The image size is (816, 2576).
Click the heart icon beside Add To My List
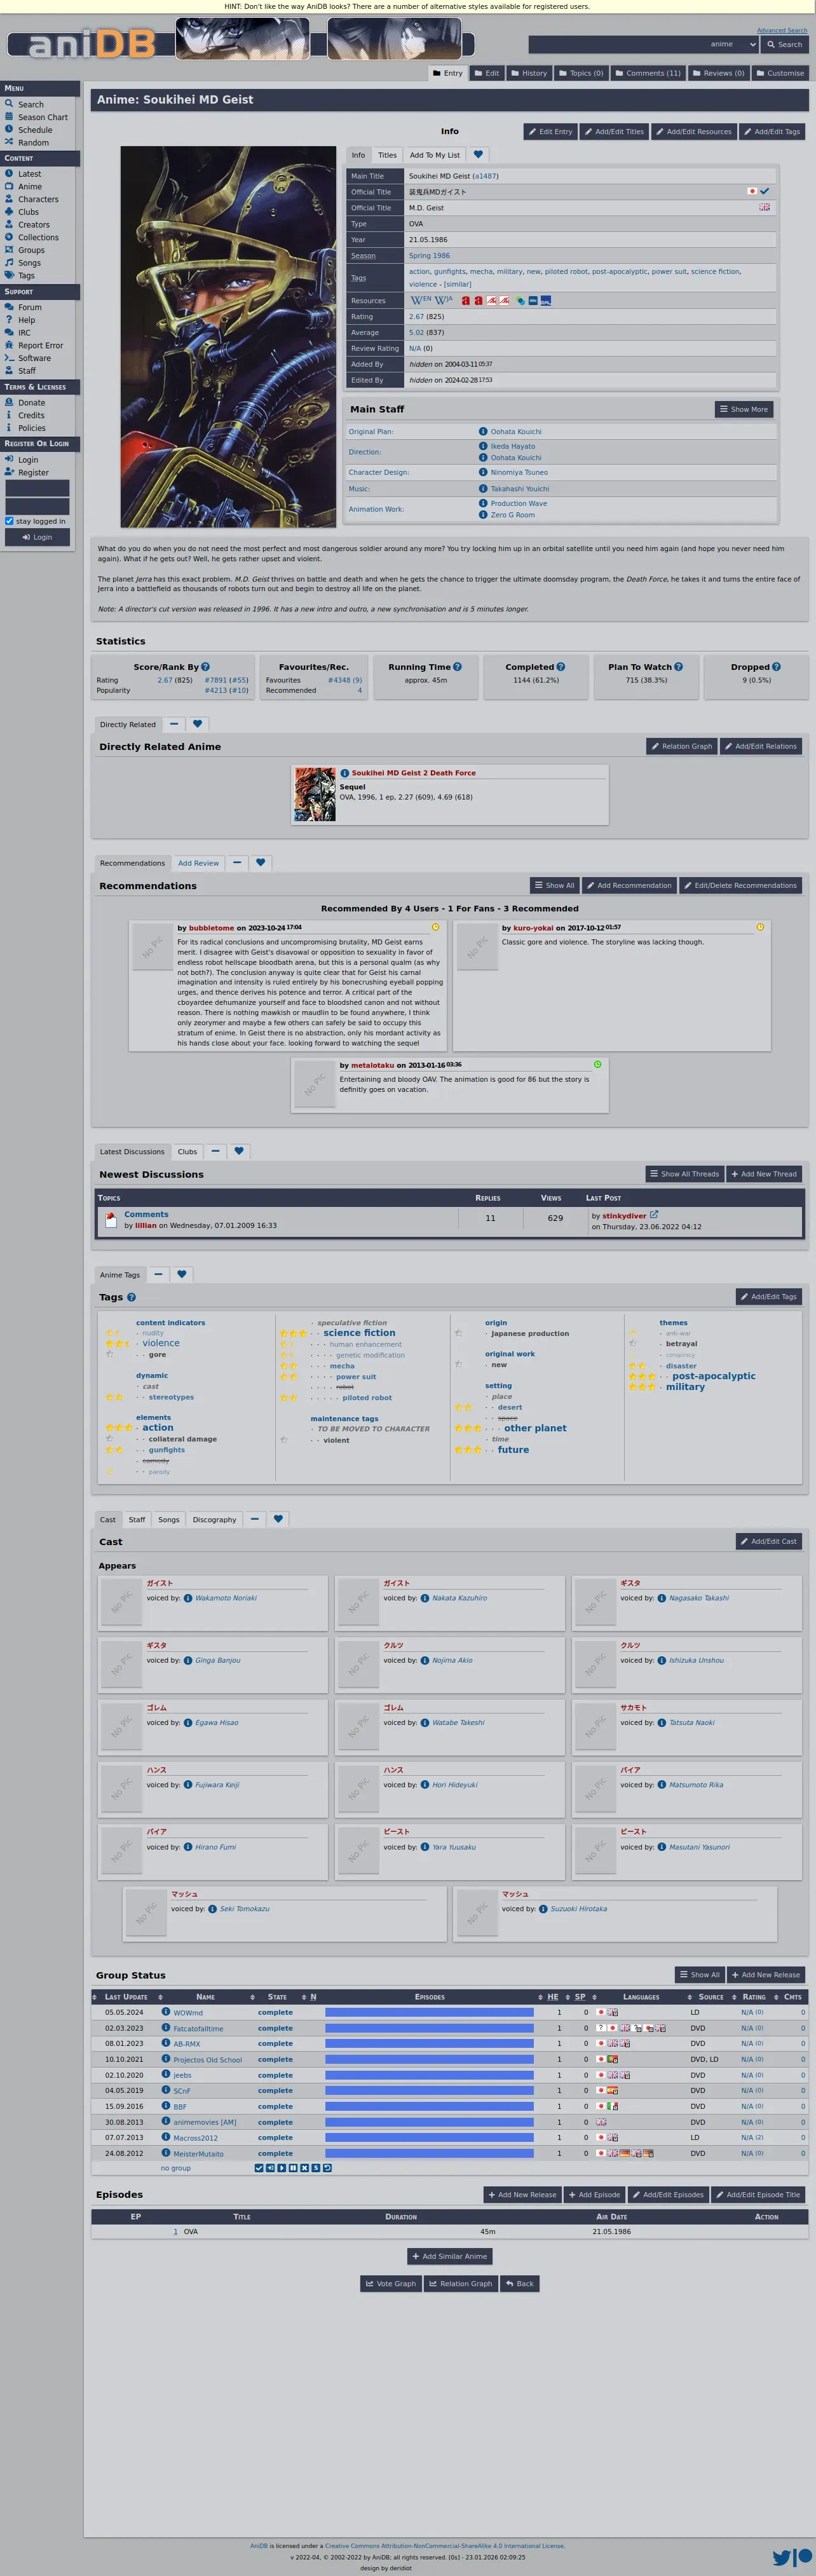(x=478, y=154)
